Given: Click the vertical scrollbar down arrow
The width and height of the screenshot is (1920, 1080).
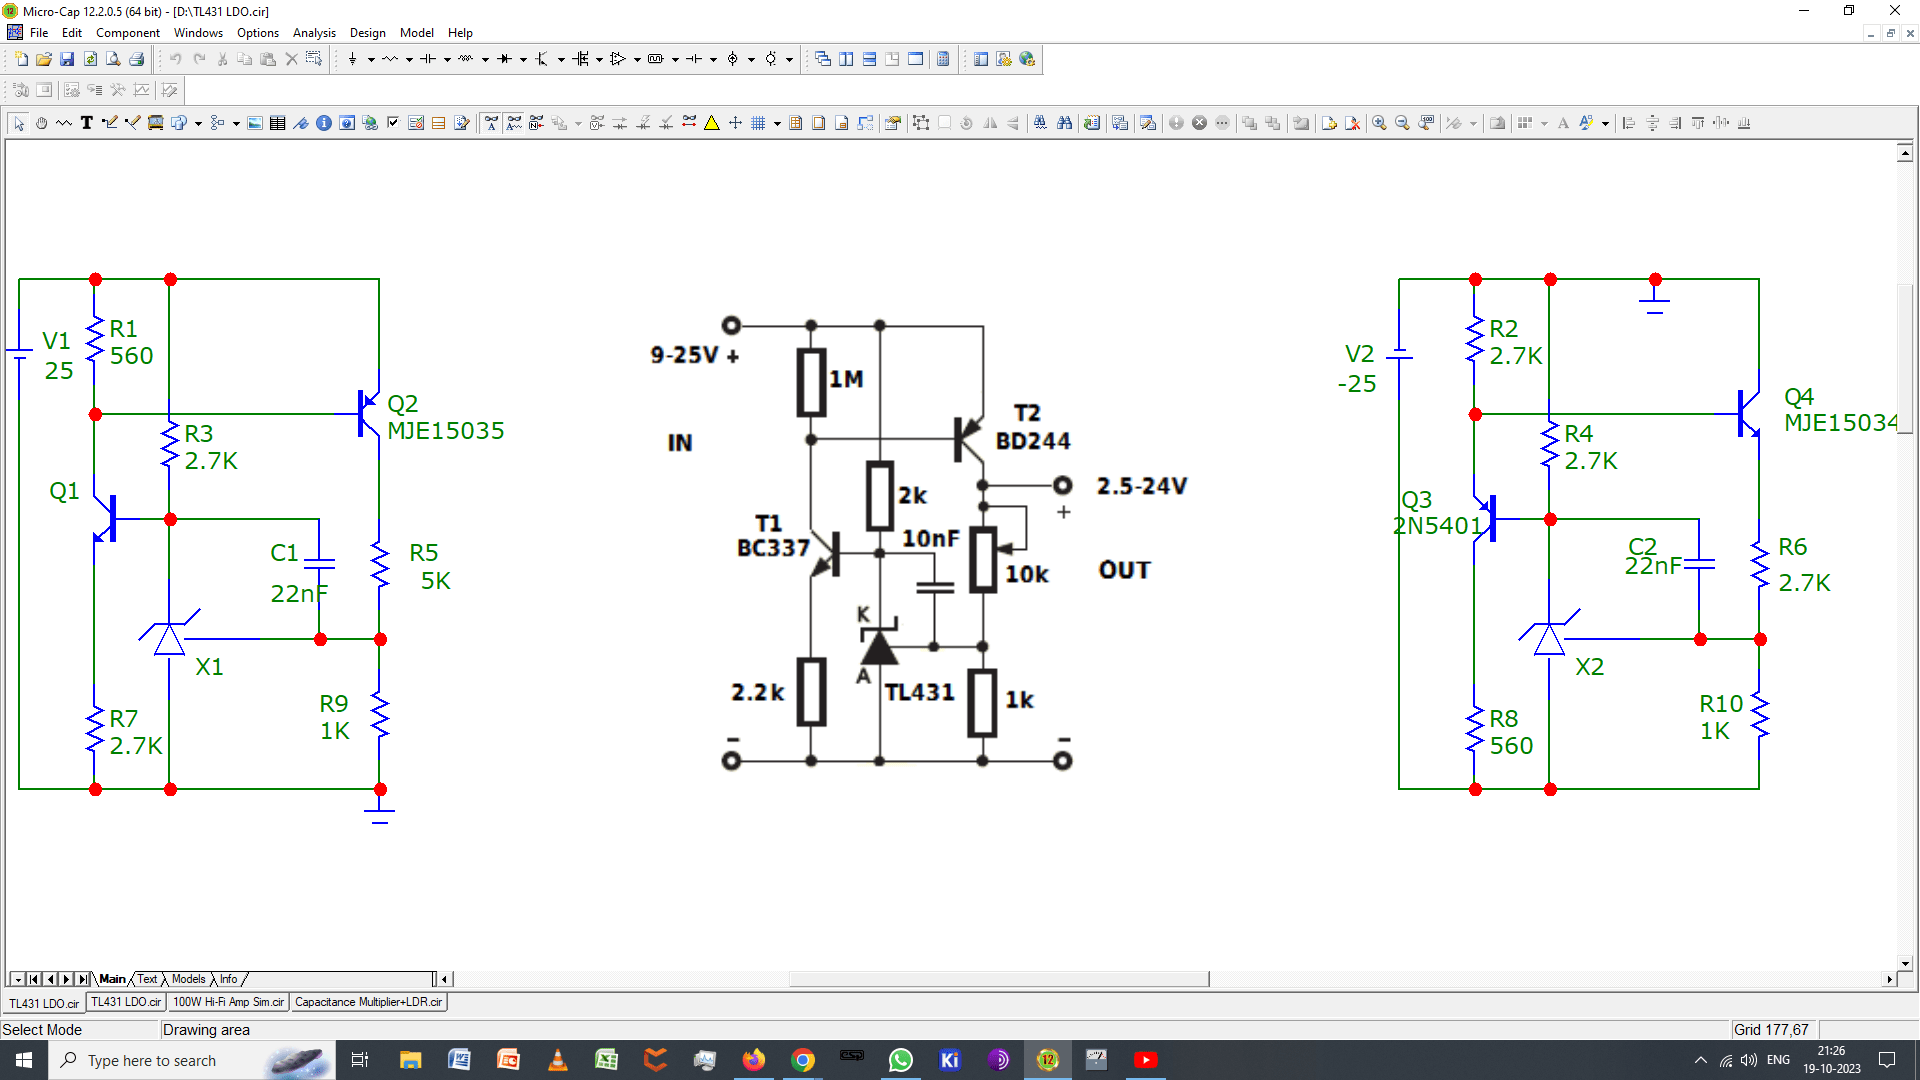Looking at the screenshot, I should tap(1905, 964).
